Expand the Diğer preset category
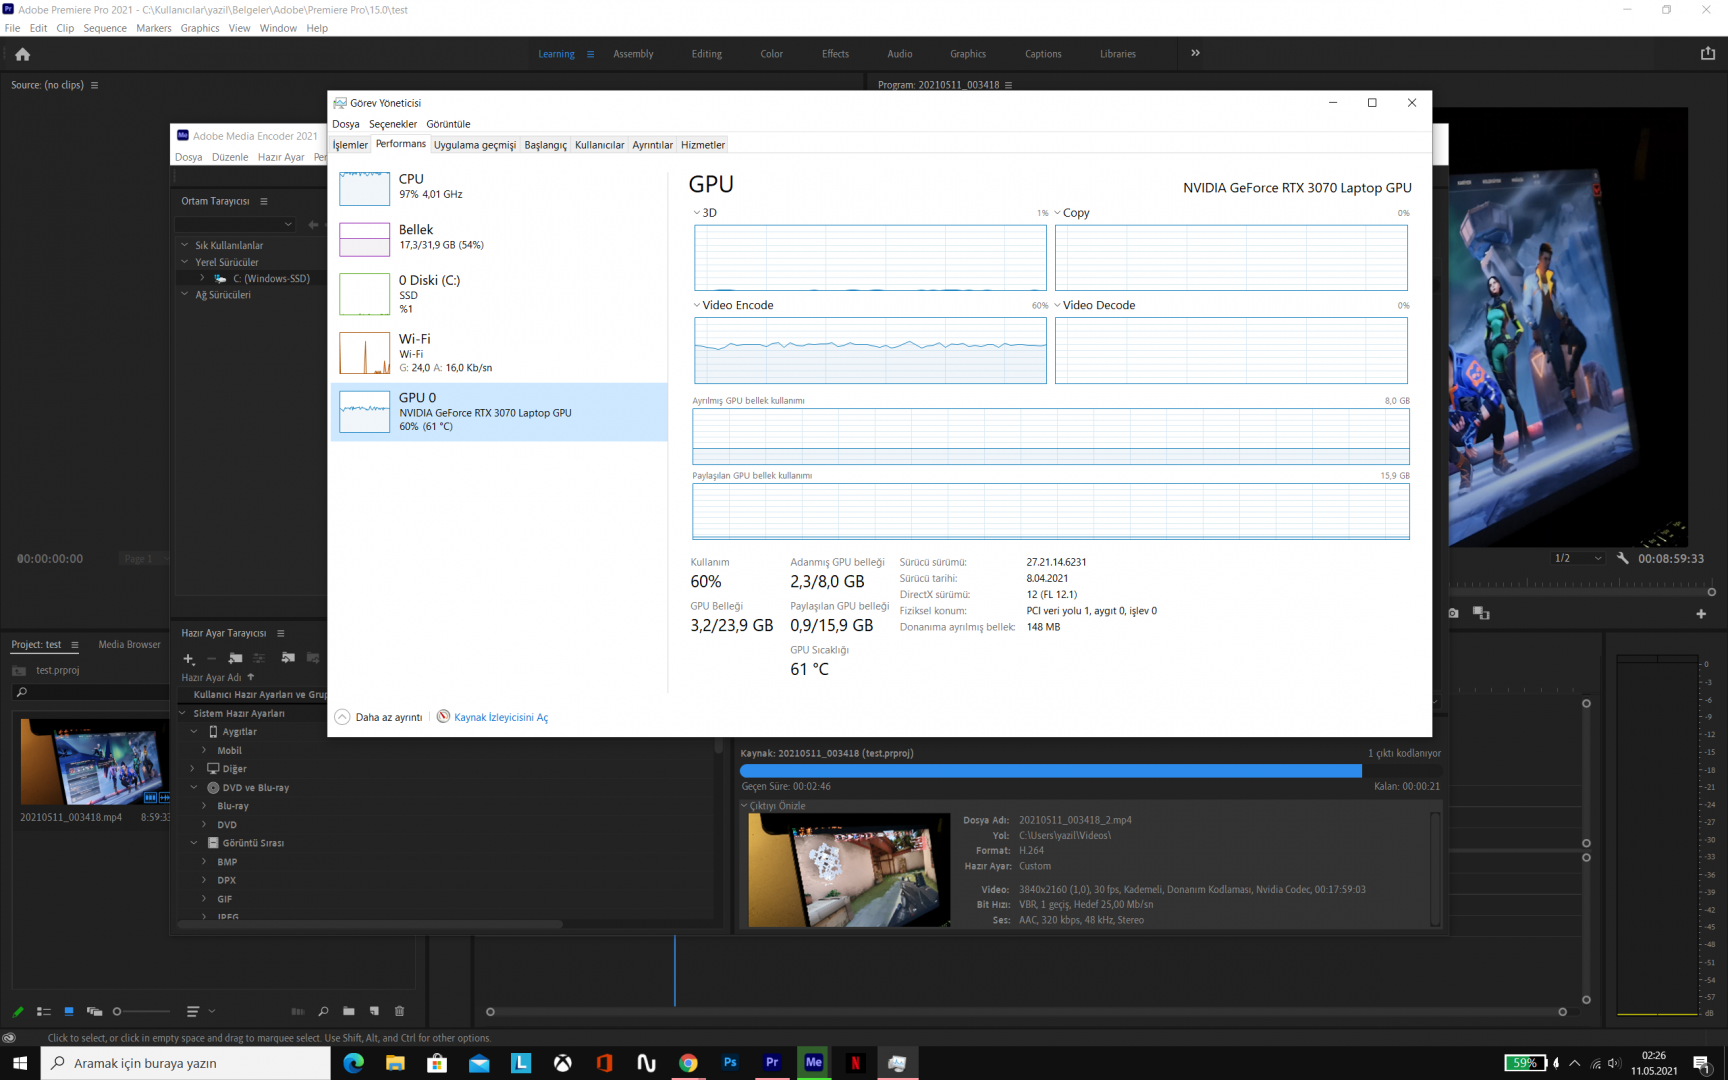This screenshot has width=1728, height=1080. click(x=193, y=769)
